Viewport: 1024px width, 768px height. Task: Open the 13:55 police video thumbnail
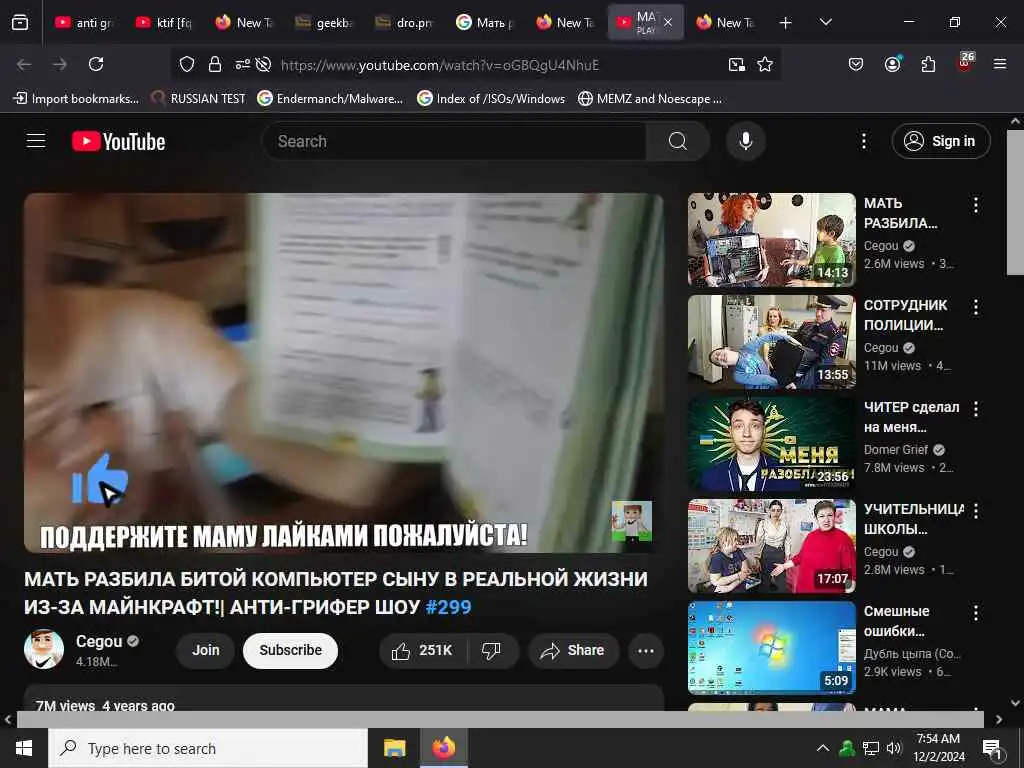tap(771, 342)
